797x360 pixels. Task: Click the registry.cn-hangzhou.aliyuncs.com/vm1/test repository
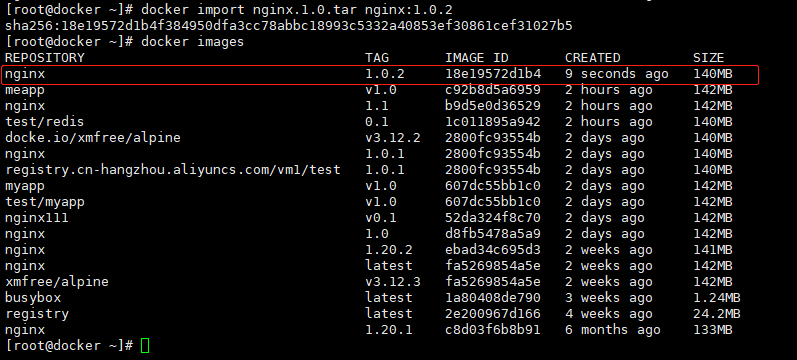coord(173,170)
